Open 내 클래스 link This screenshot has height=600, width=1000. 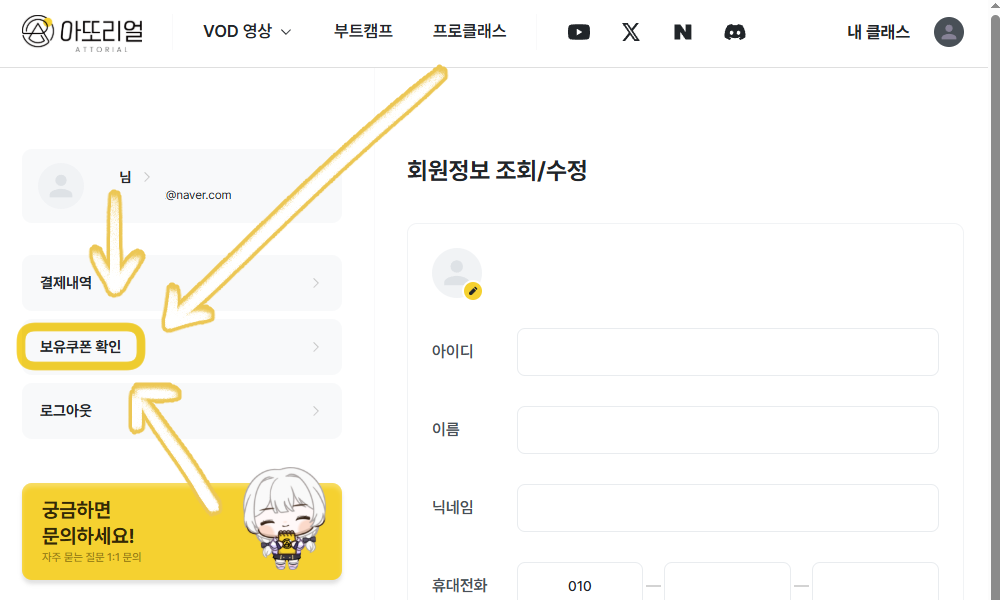[x=878, y=32]
